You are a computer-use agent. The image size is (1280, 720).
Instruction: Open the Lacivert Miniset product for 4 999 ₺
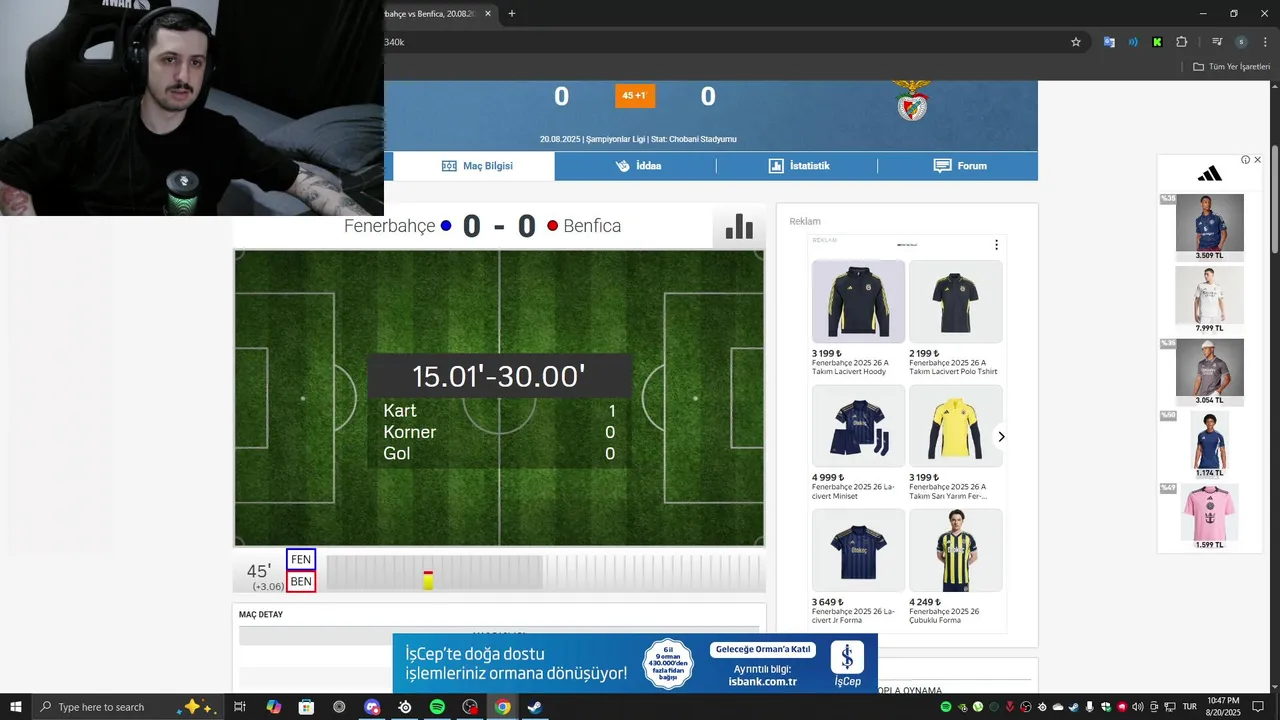(x=858, y=443)
